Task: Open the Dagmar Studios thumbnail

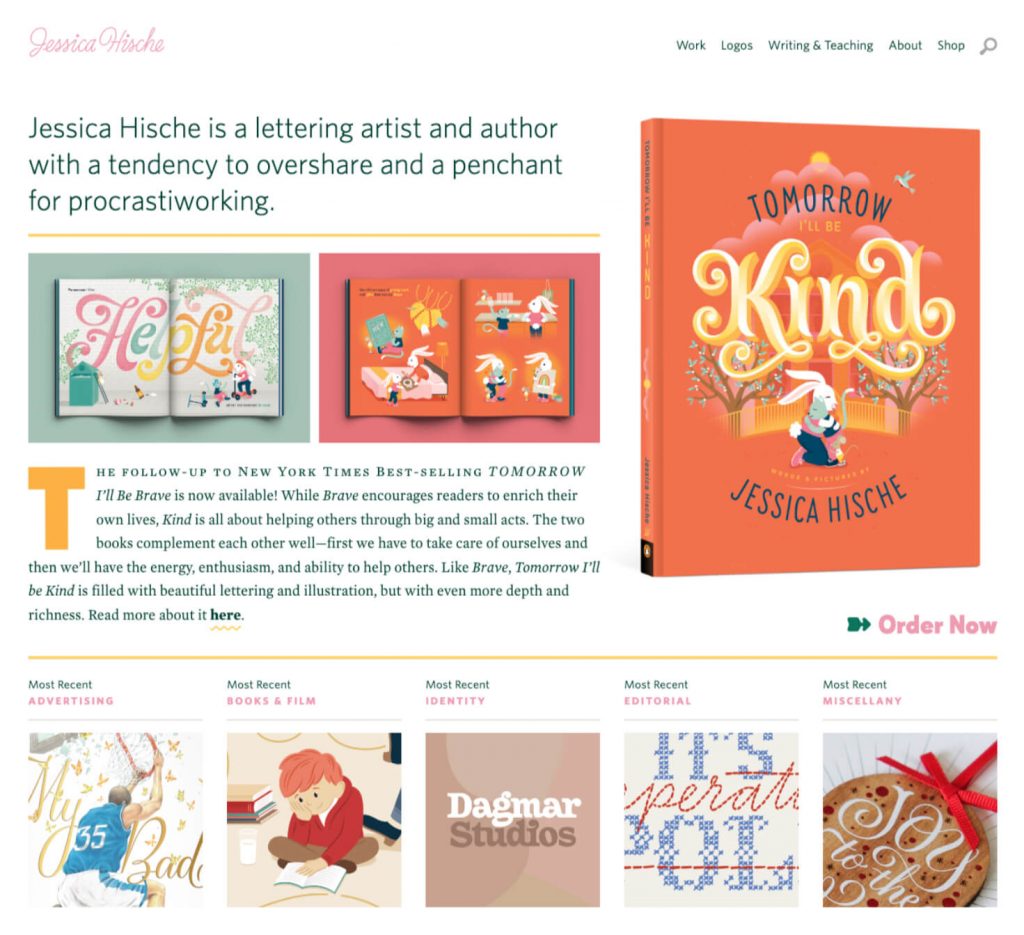Action: coord(513,819)
